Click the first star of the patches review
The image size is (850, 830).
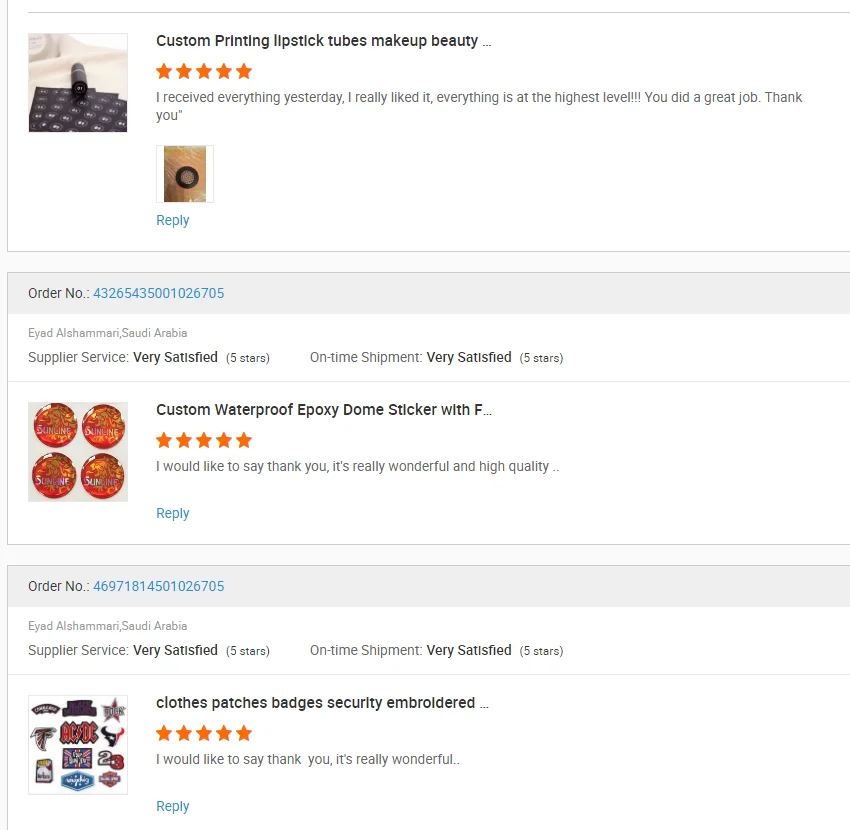tap(164, 733)
